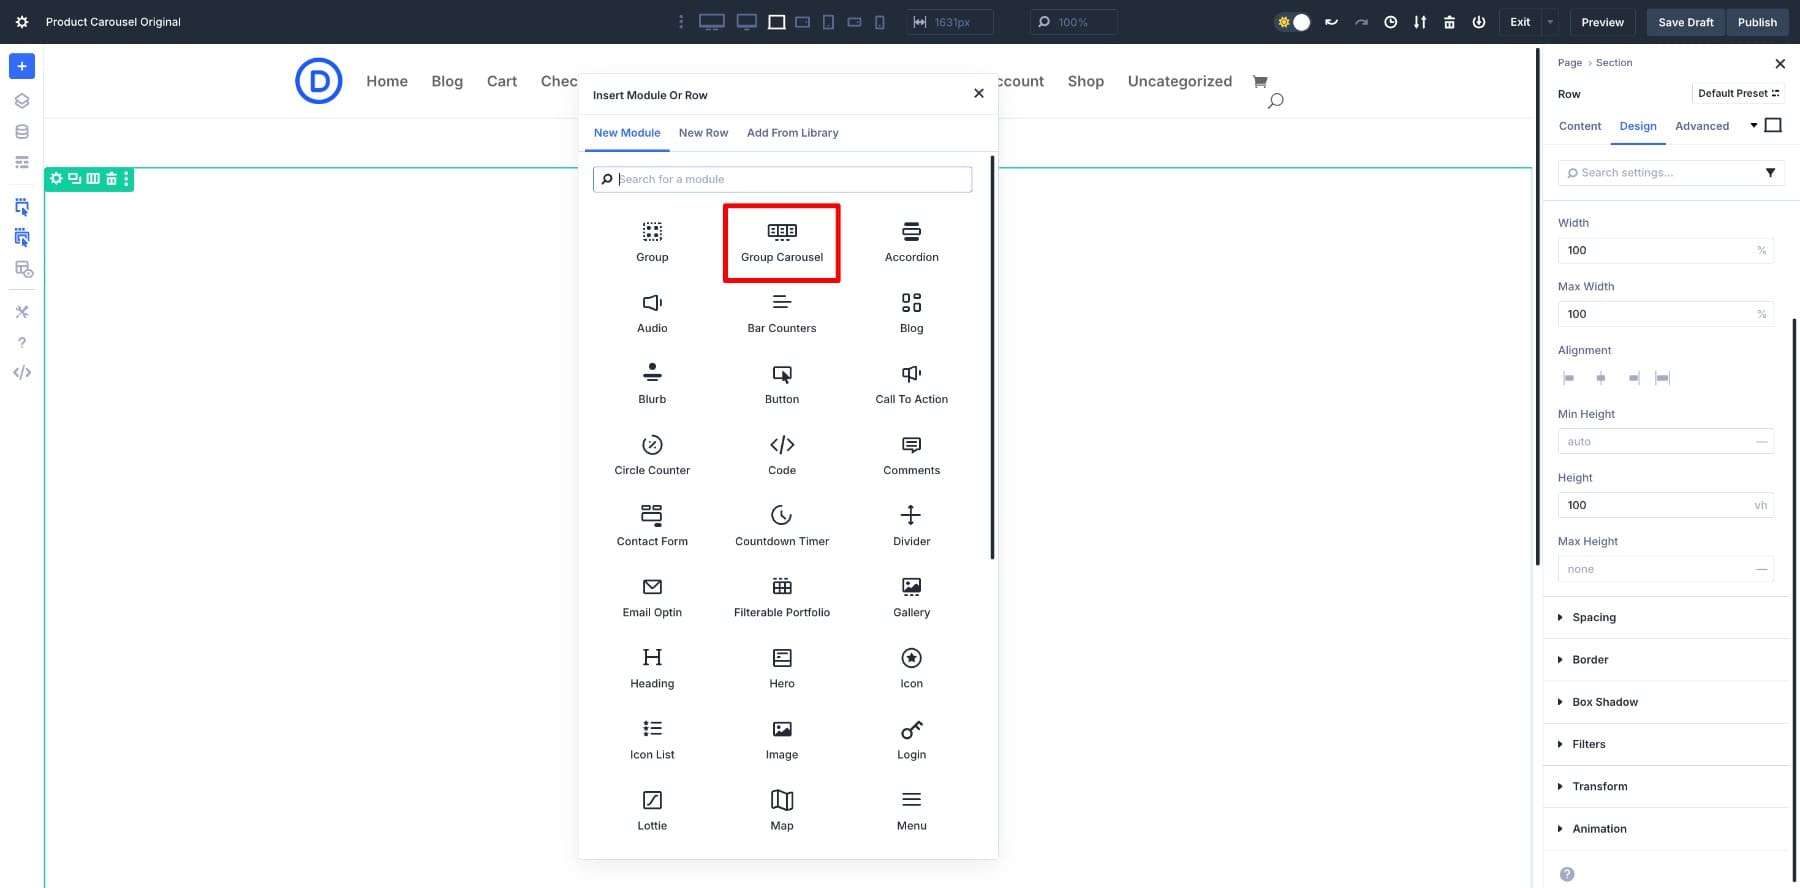Insert the Email Optin module
The image size is (1800, 888).
click(652, 598)
